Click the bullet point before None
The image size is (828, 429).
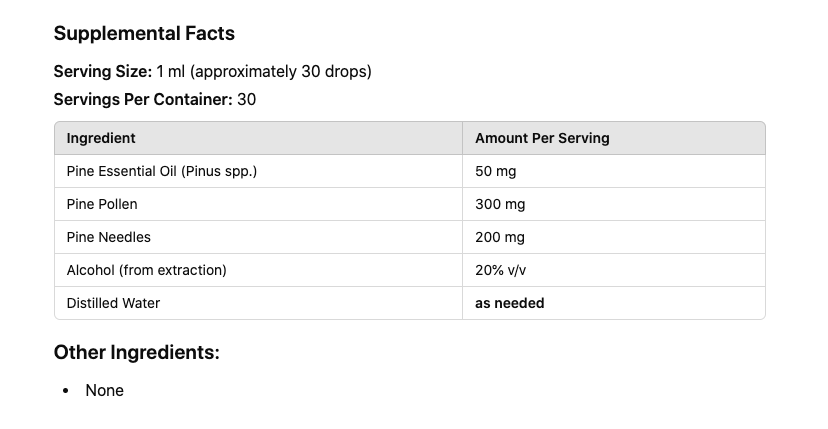[65, 390]
